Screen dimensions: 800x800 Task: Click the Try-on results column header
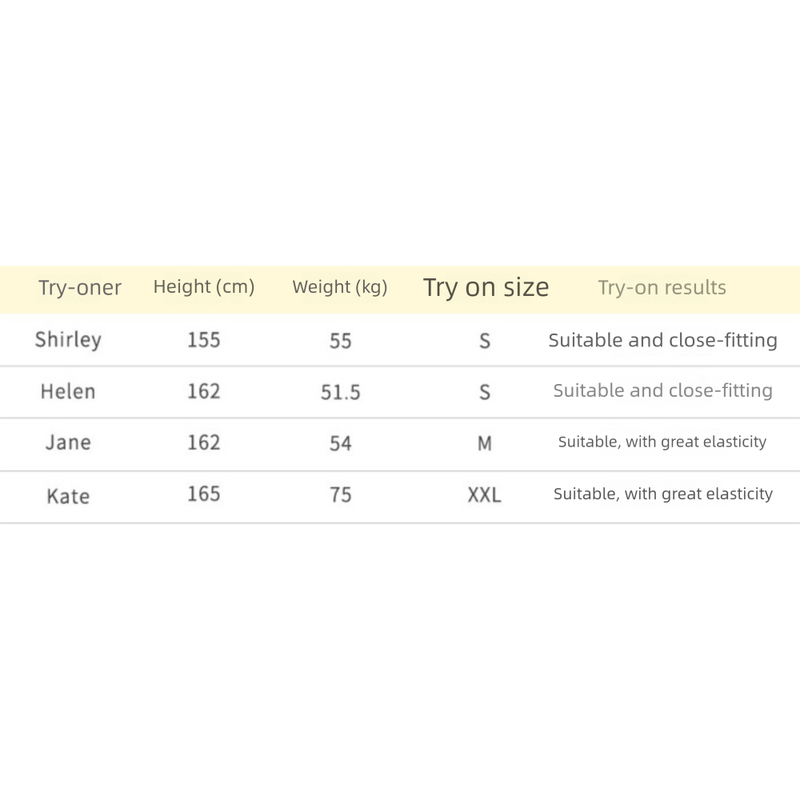point(662,288)
